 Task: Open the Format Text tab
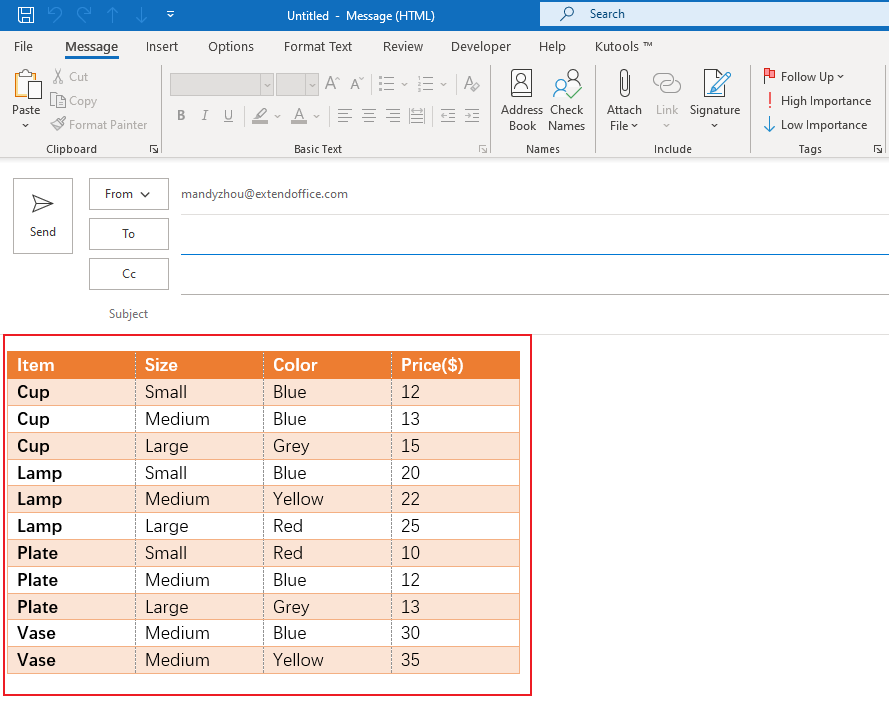(x=317, y=46)
